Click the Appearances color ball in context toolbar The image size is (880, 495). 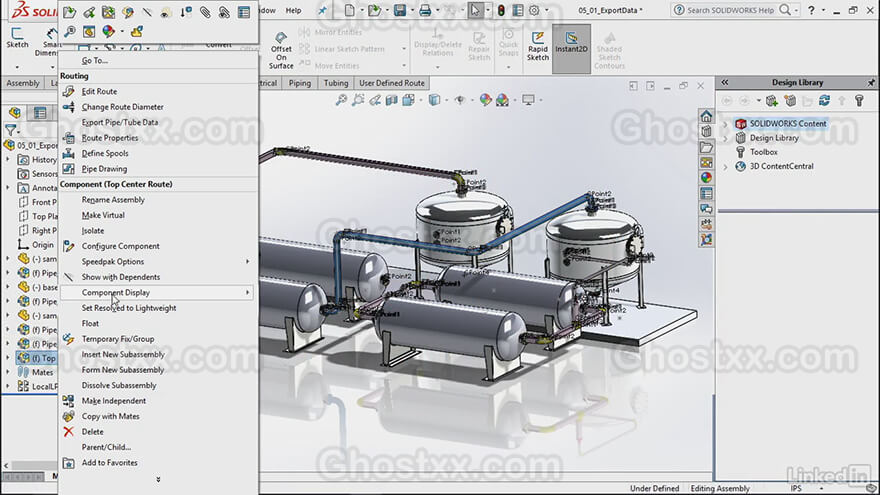tap(108, 31)
